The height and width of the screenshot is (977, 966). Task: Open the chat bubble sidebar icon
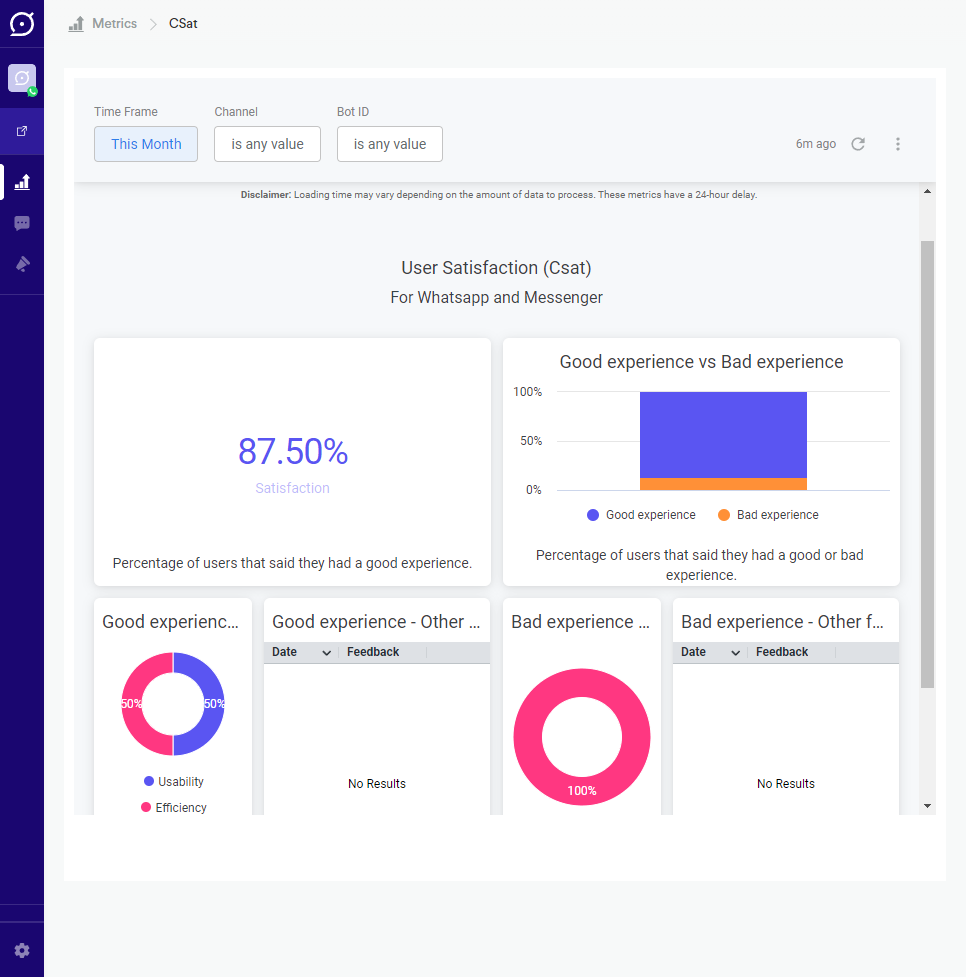coord(22,223)
